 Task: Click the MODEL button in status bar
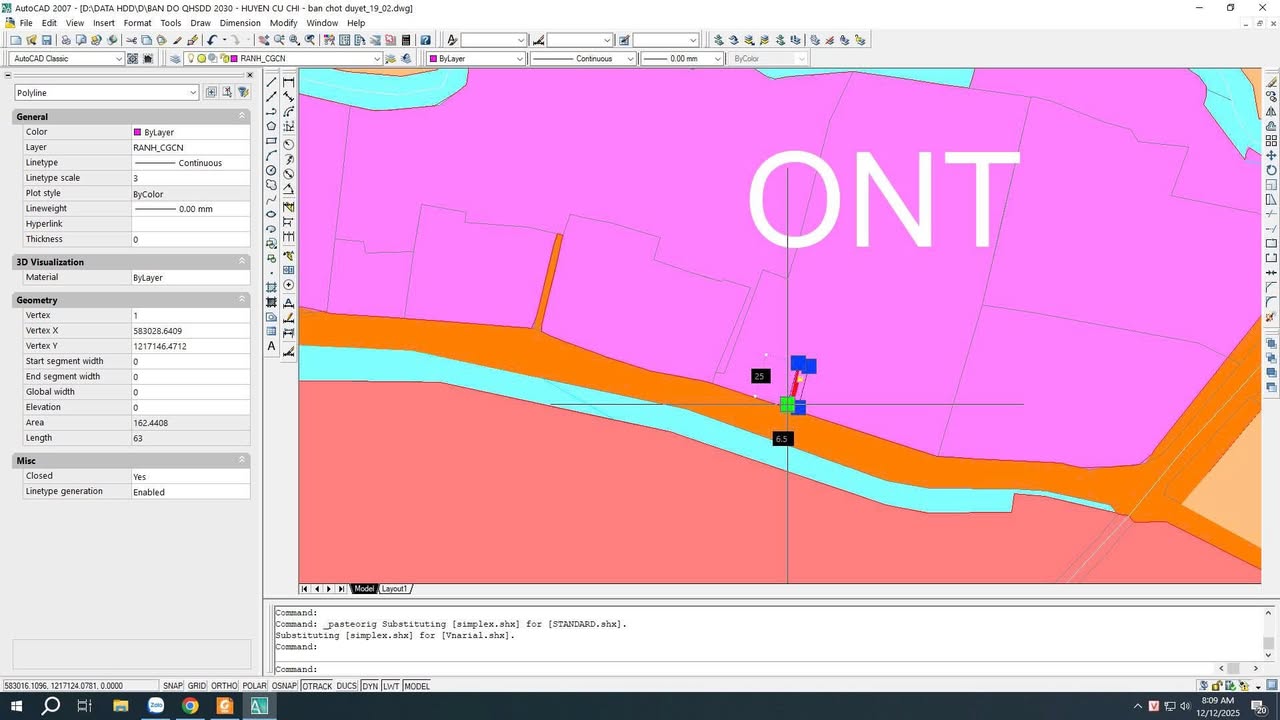pyautogui.click(x=417, y=686)
